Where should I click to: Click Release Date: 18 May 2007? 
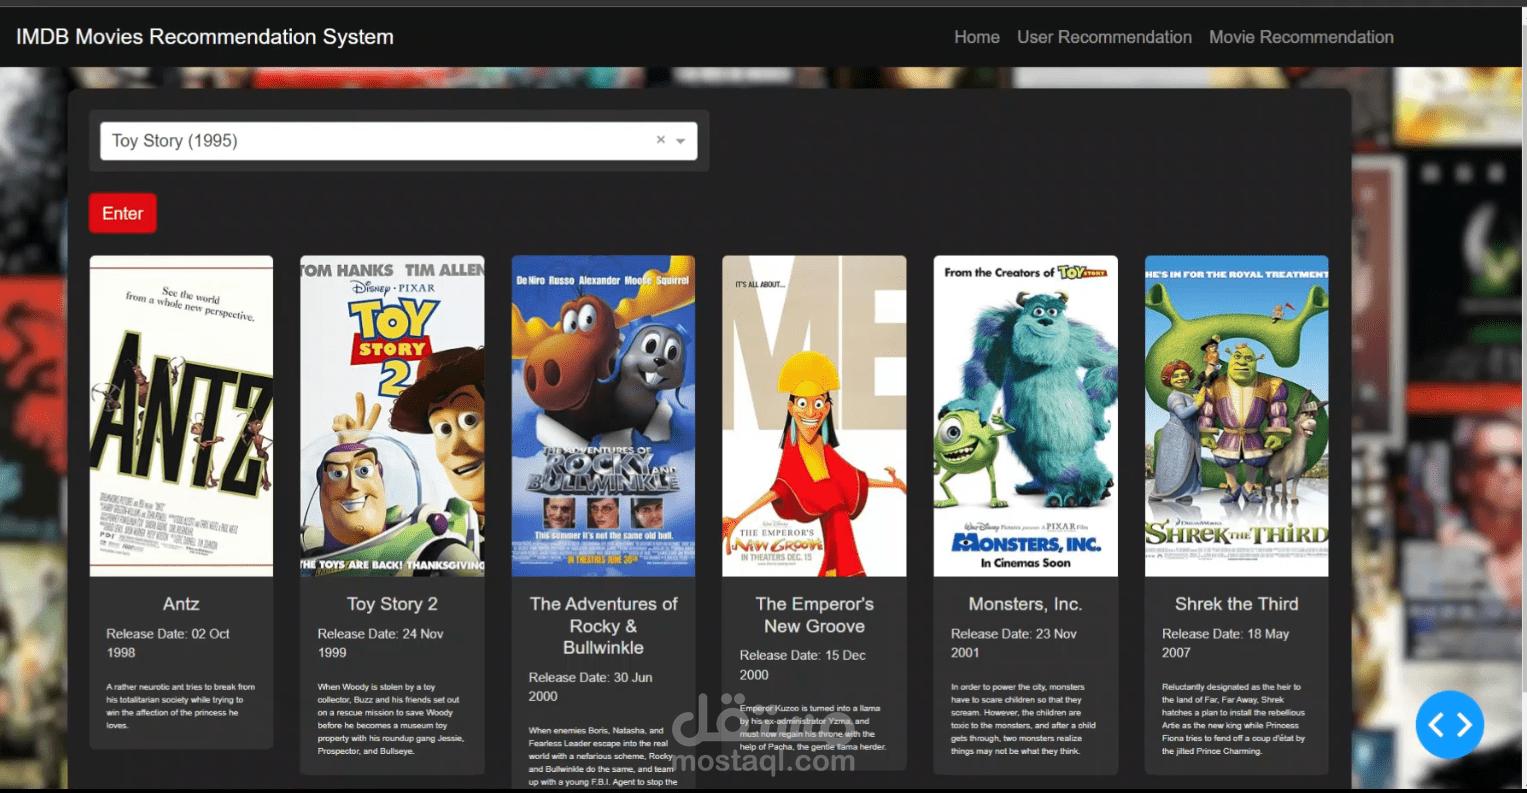[x=1225, y=643]
